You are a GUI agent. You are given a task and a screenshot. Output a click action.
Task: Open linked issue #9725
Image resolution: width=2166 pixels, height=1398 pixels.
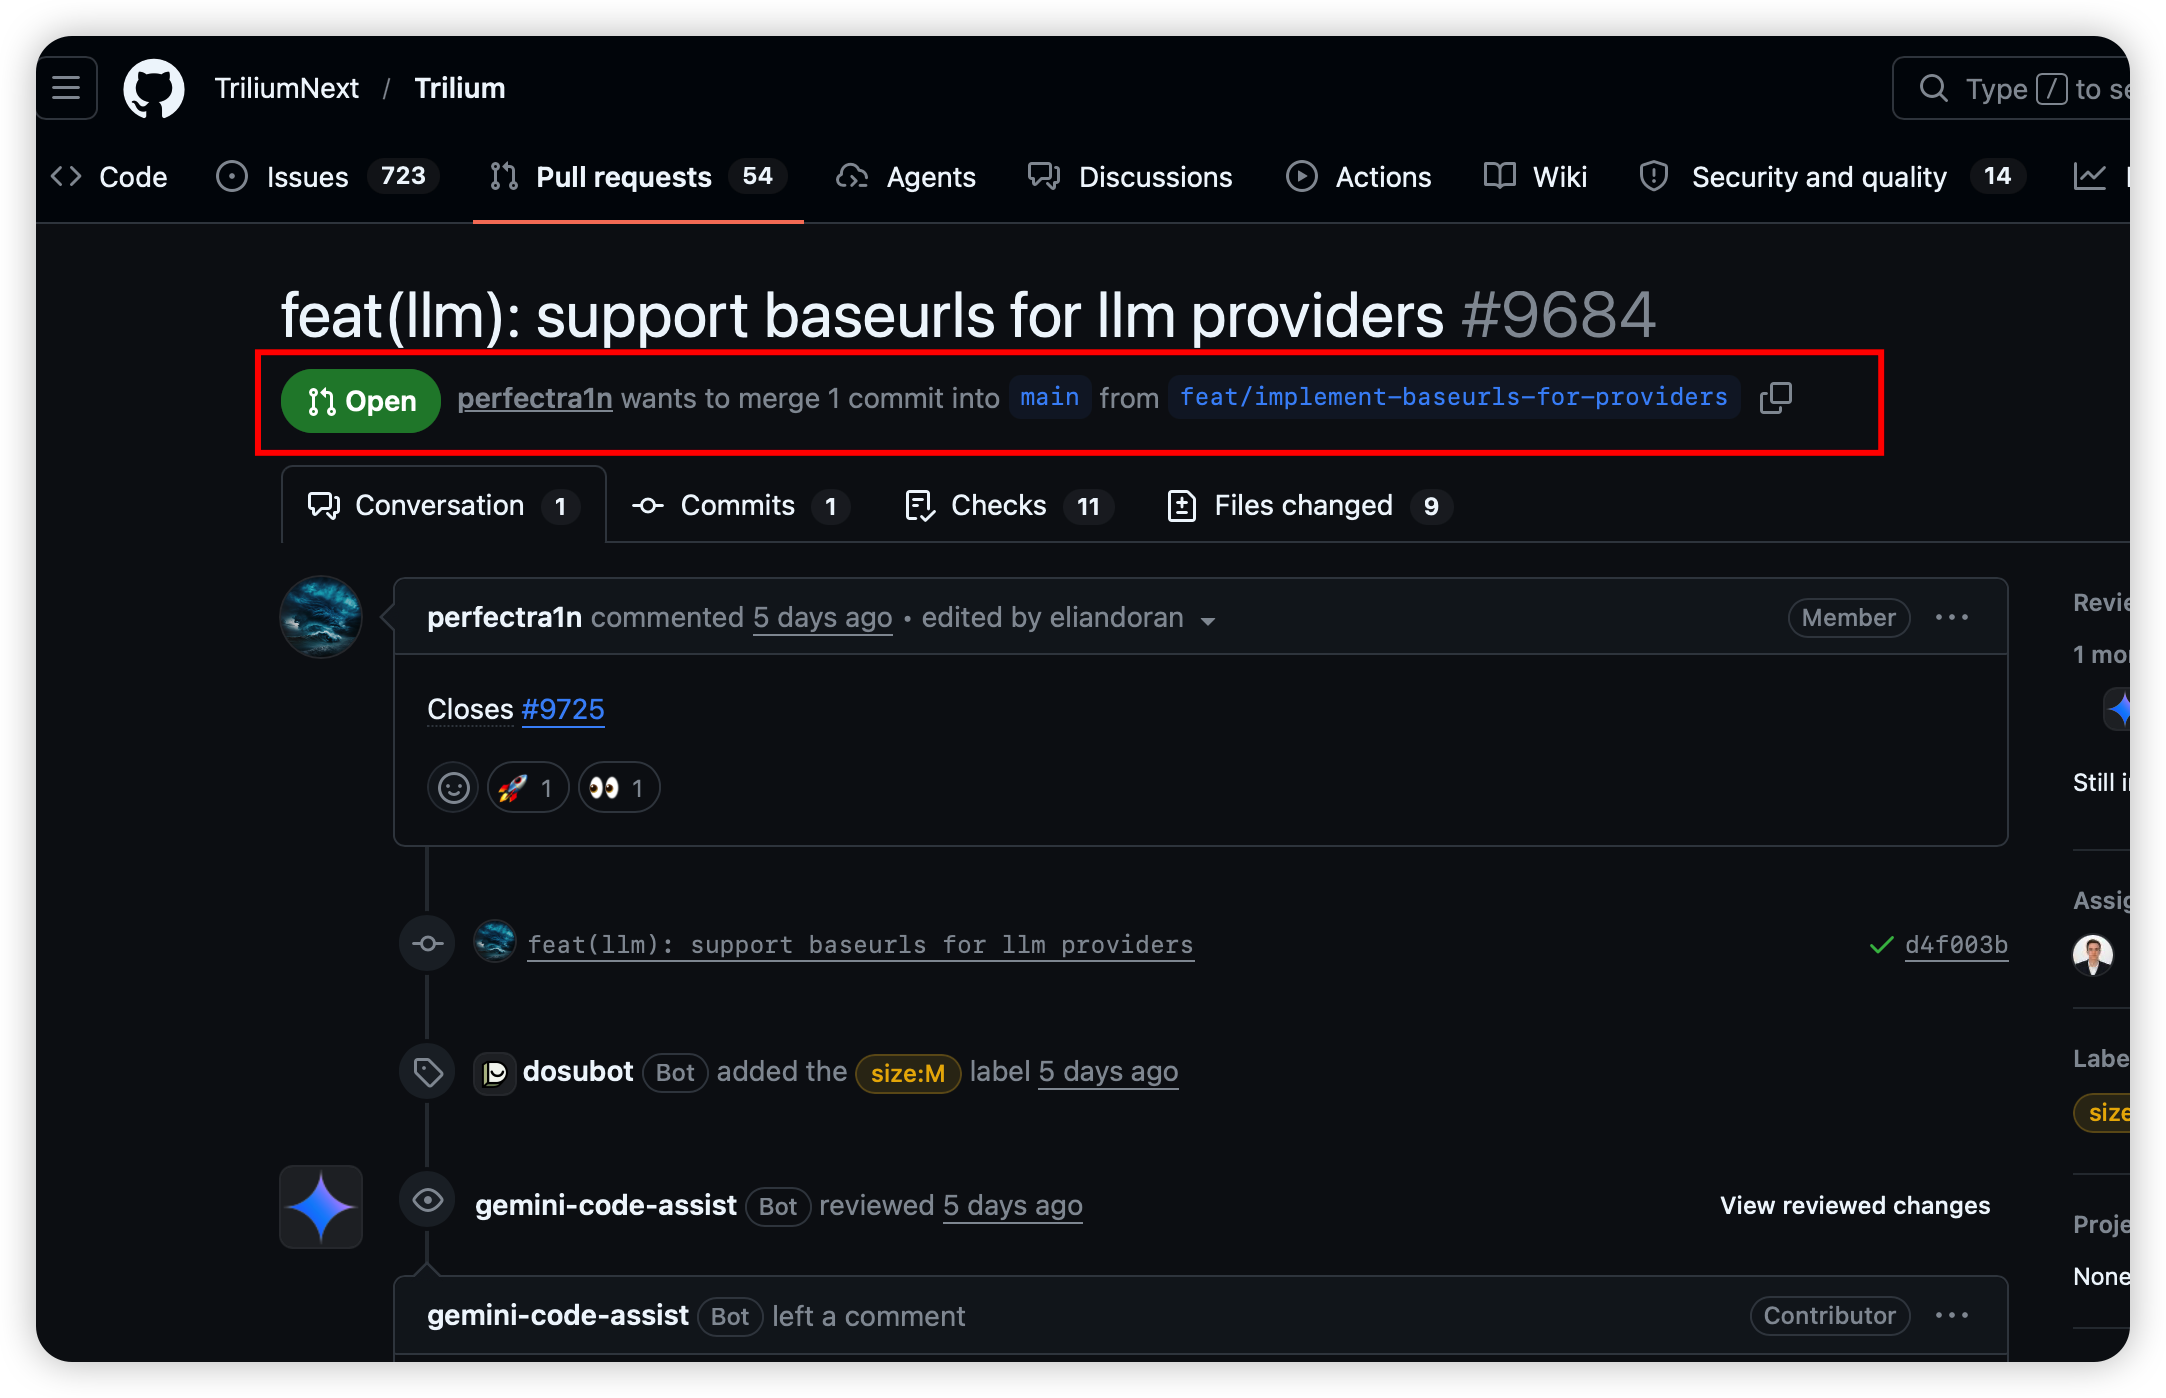pyautogui.click(x=563, y=709)
